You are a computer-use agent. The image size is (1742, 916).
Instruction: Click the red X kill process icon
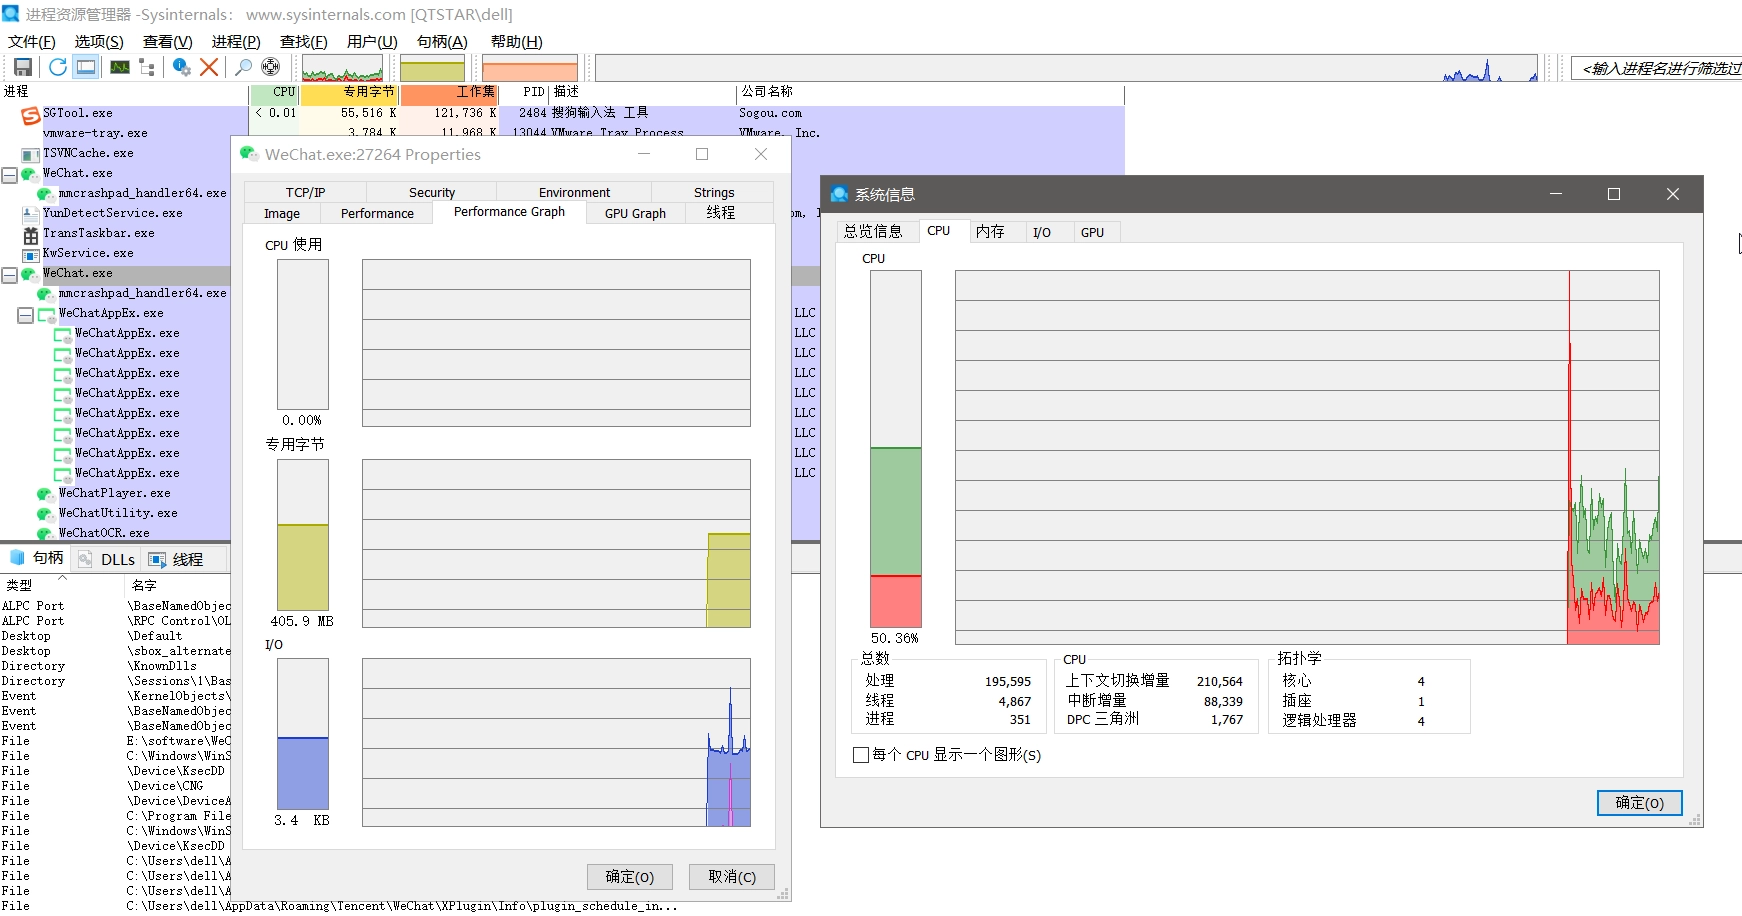tap(209, 67)
